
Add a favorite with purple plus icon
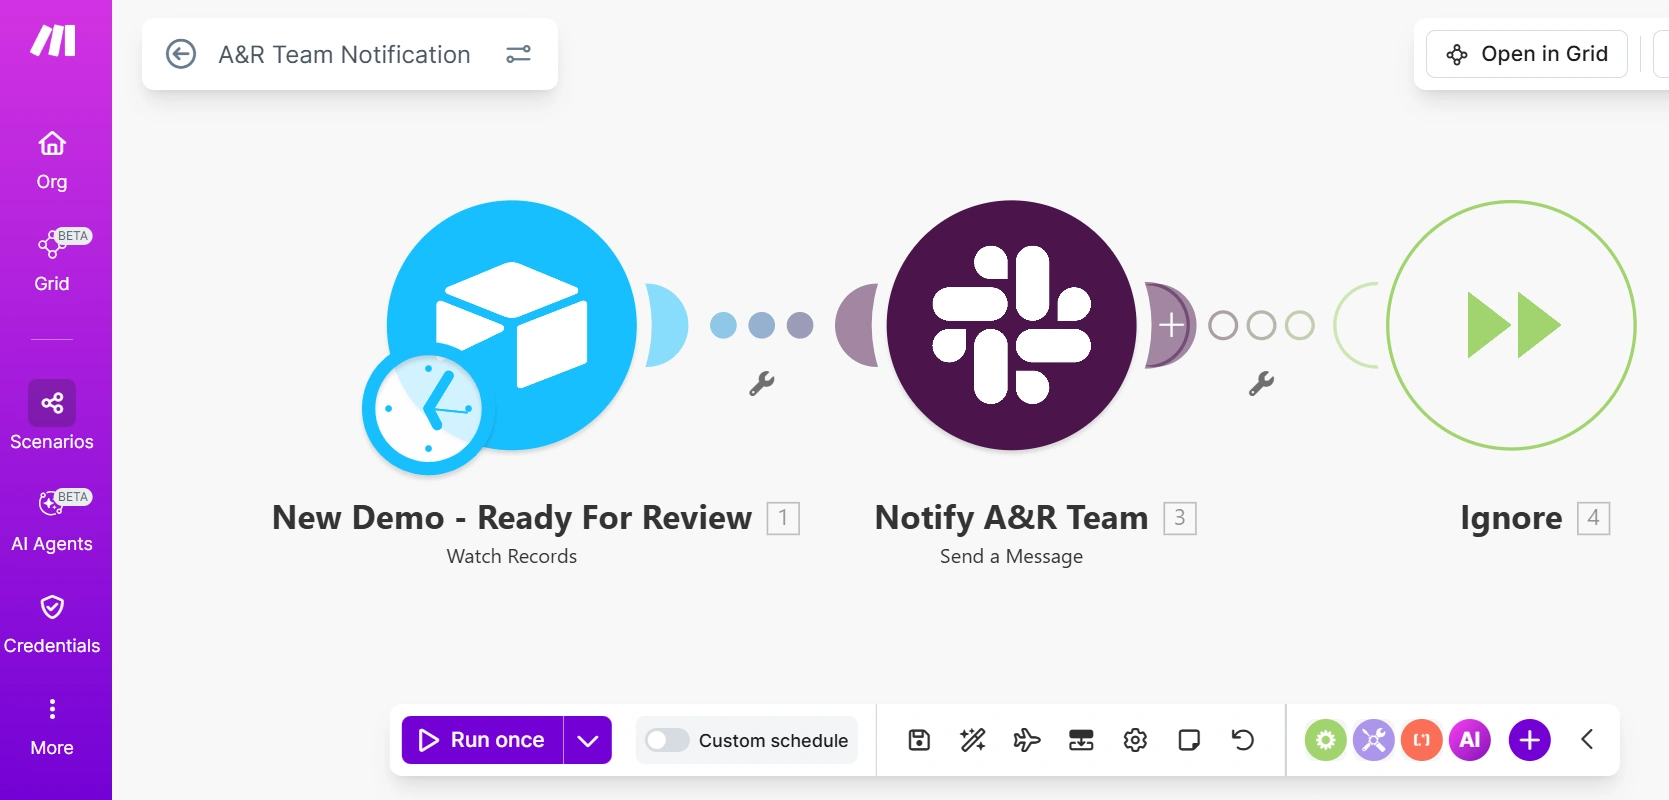pos(1530,740)
